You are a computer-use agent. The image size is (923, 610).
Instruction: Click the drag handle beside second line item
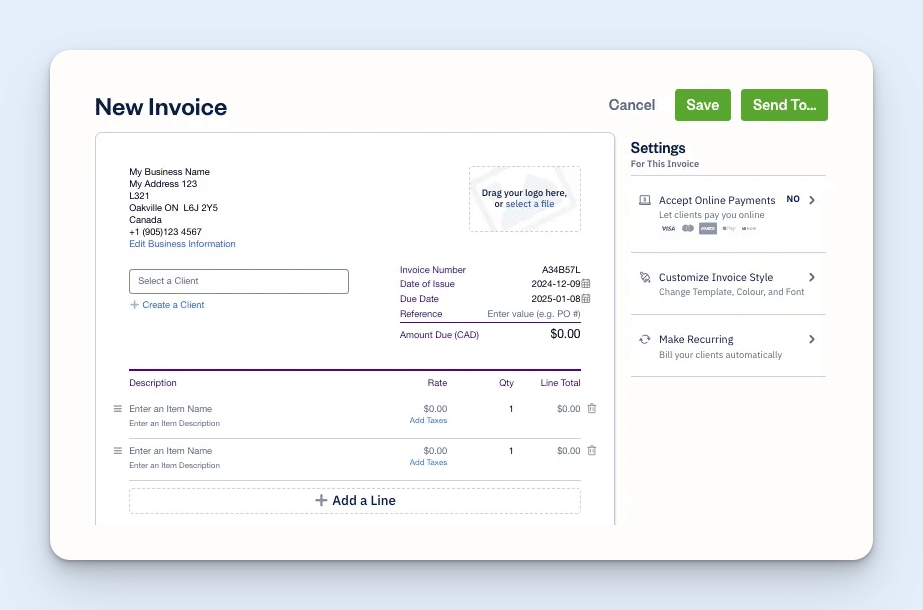pyautogui.click(x=117, y=450)
